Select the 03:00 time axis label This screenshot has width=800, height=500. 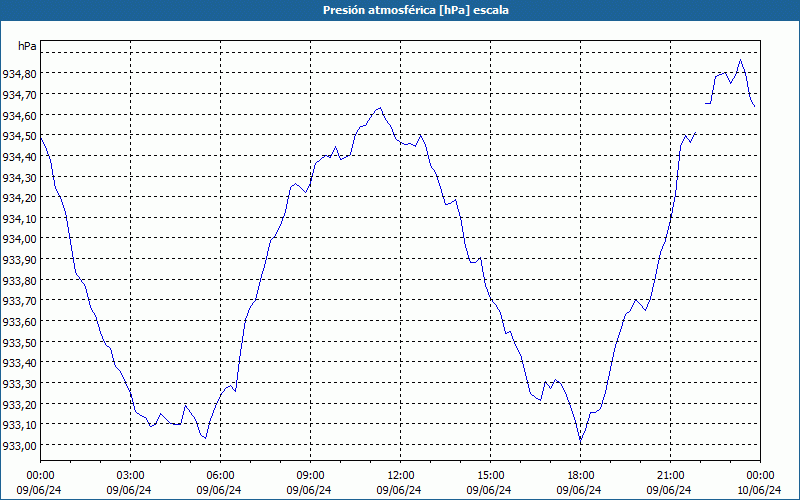(x=131, y=475)
